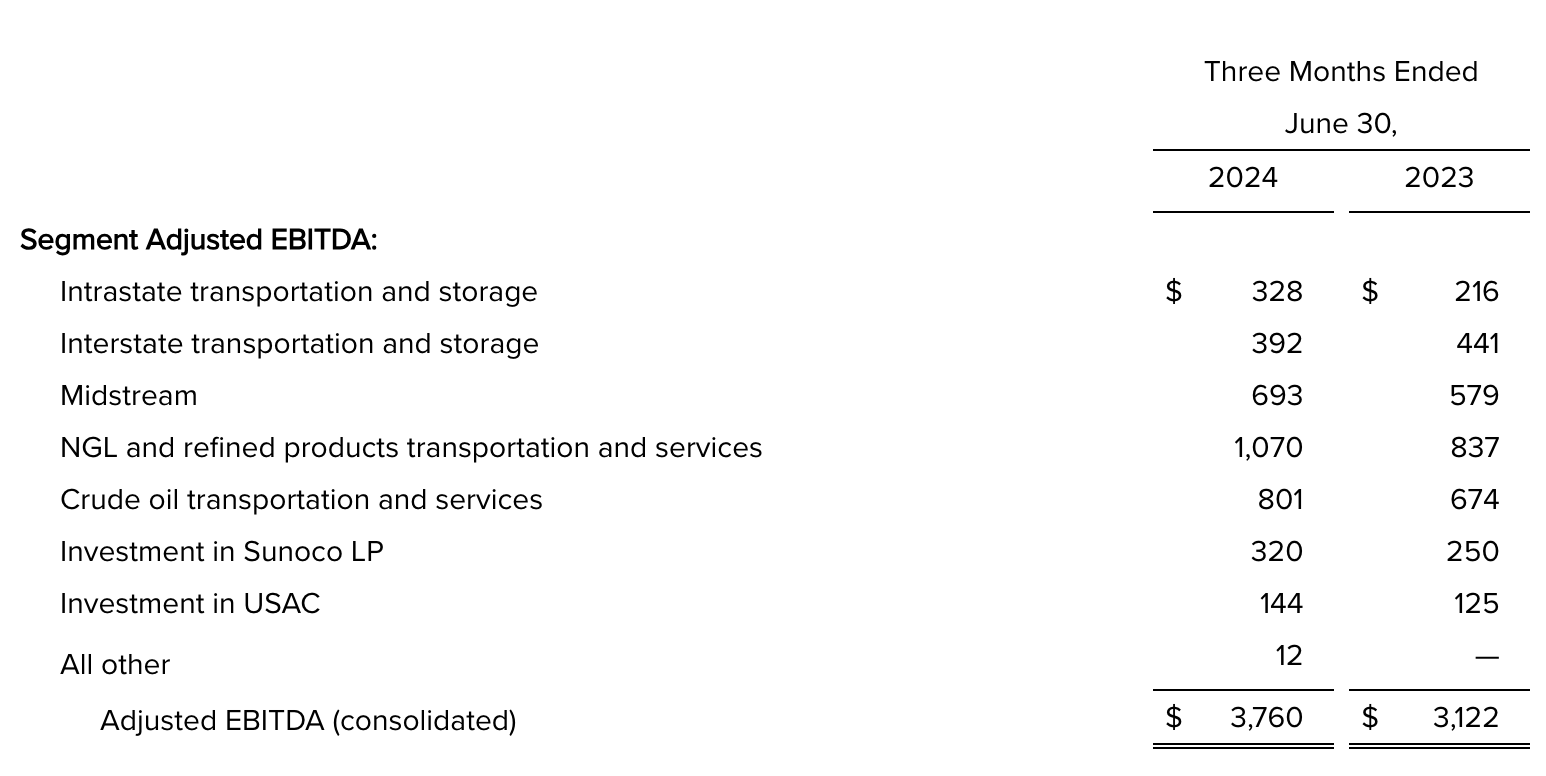
Task: Select the Intrastate transportation and storage label
Action: pos(298,292)
